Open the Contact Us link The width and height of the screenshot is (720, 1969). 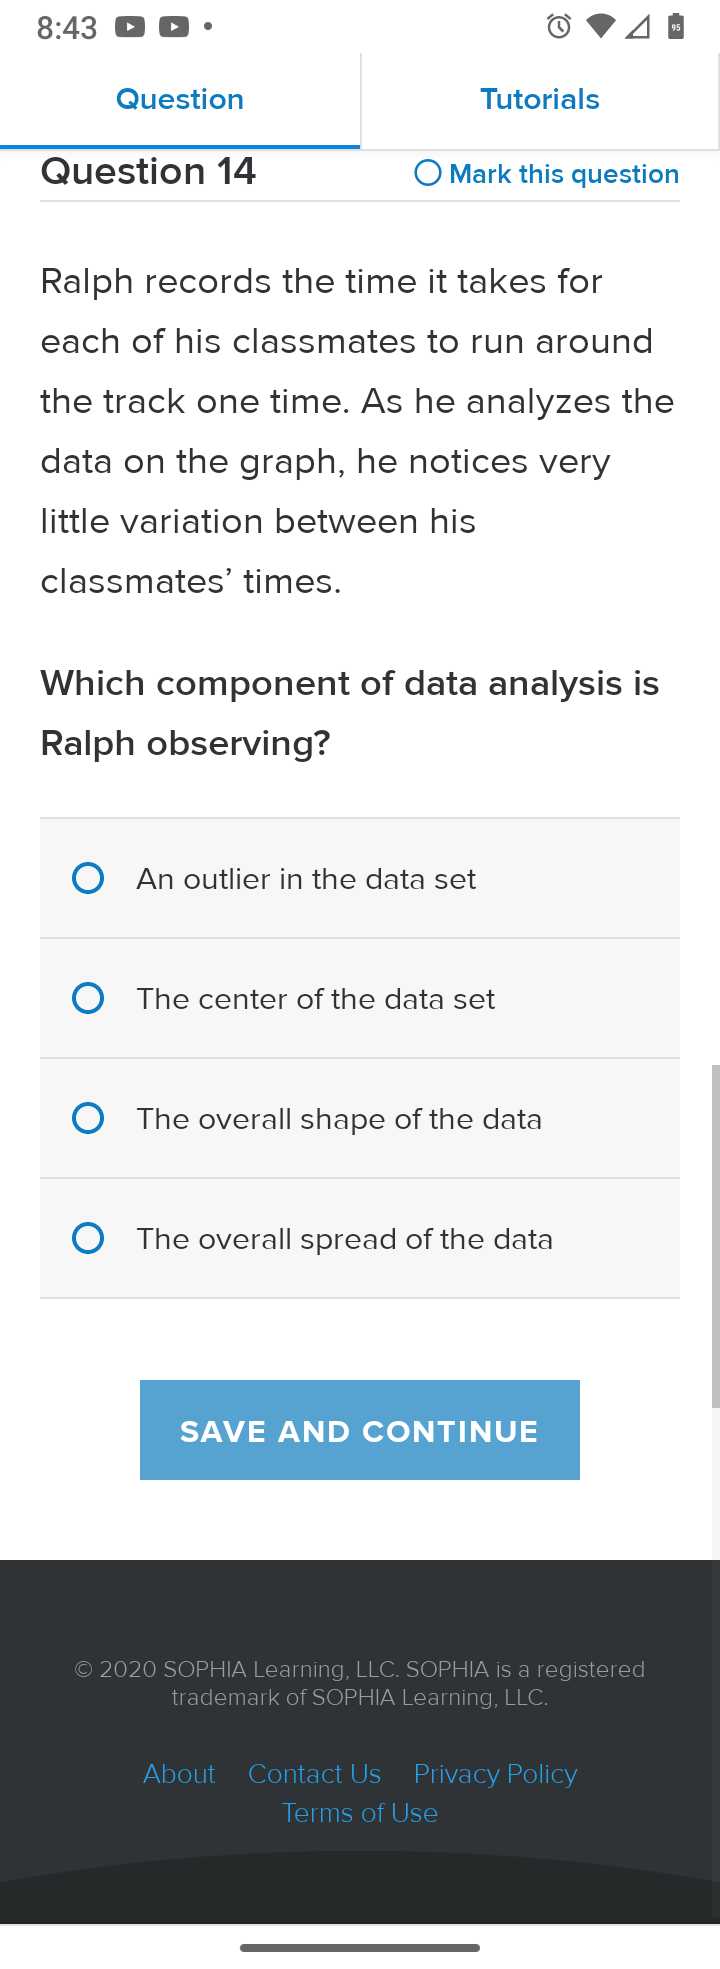click(314, 1774)
